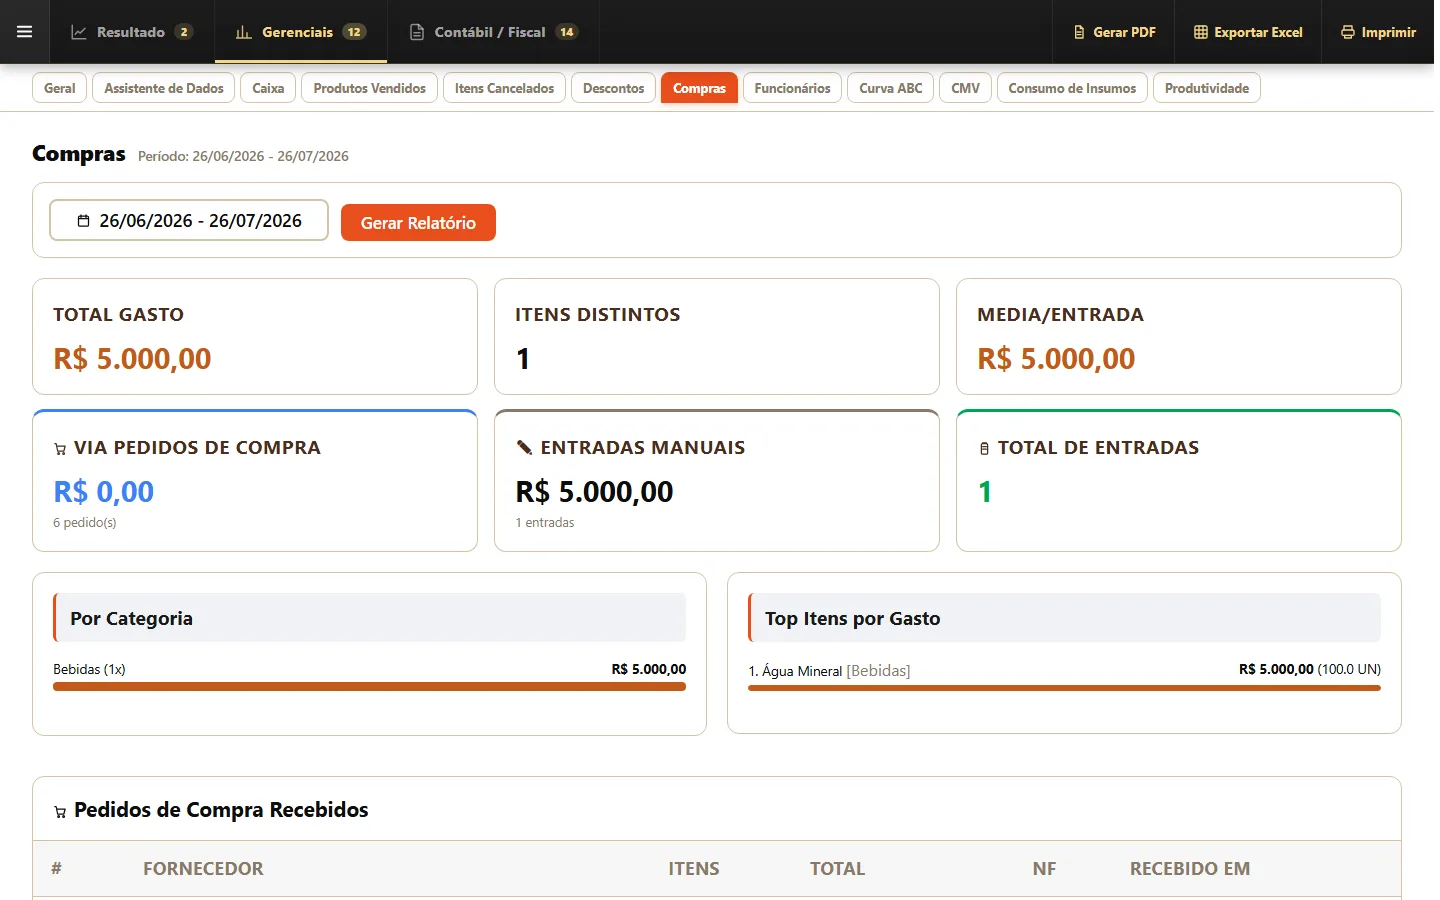Click the Top Itens por Gasto header
This screenshot has height=900, width=1440.
click(x=1064, y=618)
